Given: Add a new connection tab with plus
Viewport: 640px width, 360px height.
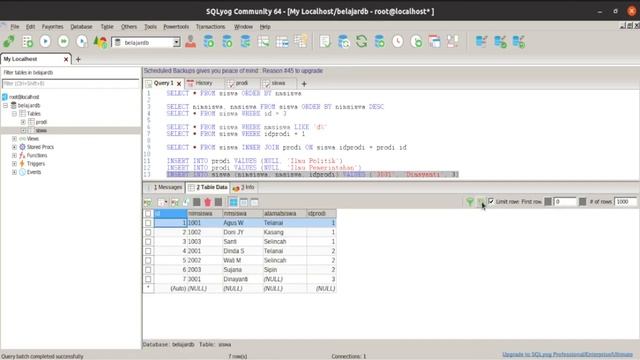Looking at the screenshot, I should point(78,59).
